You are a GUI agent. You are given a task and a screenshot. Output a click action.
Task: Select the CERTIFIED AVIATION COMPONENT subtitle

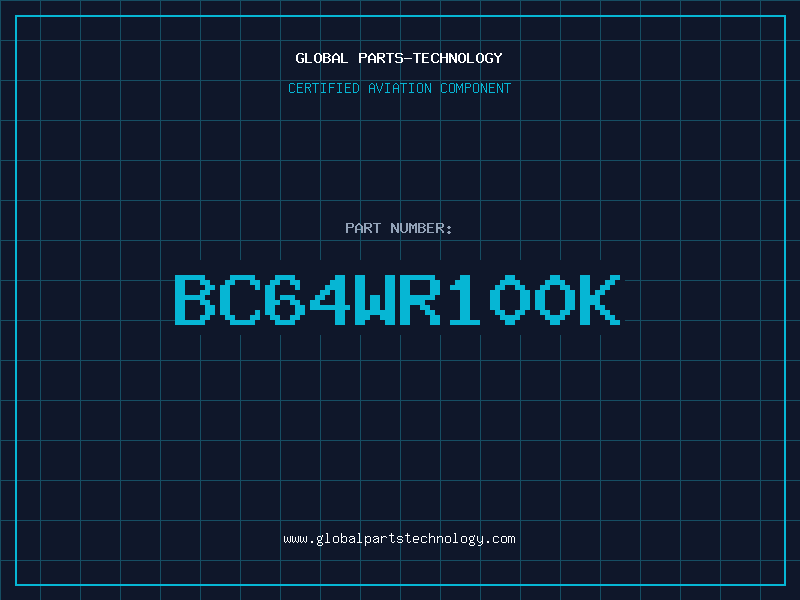click(x=399, y=88)
